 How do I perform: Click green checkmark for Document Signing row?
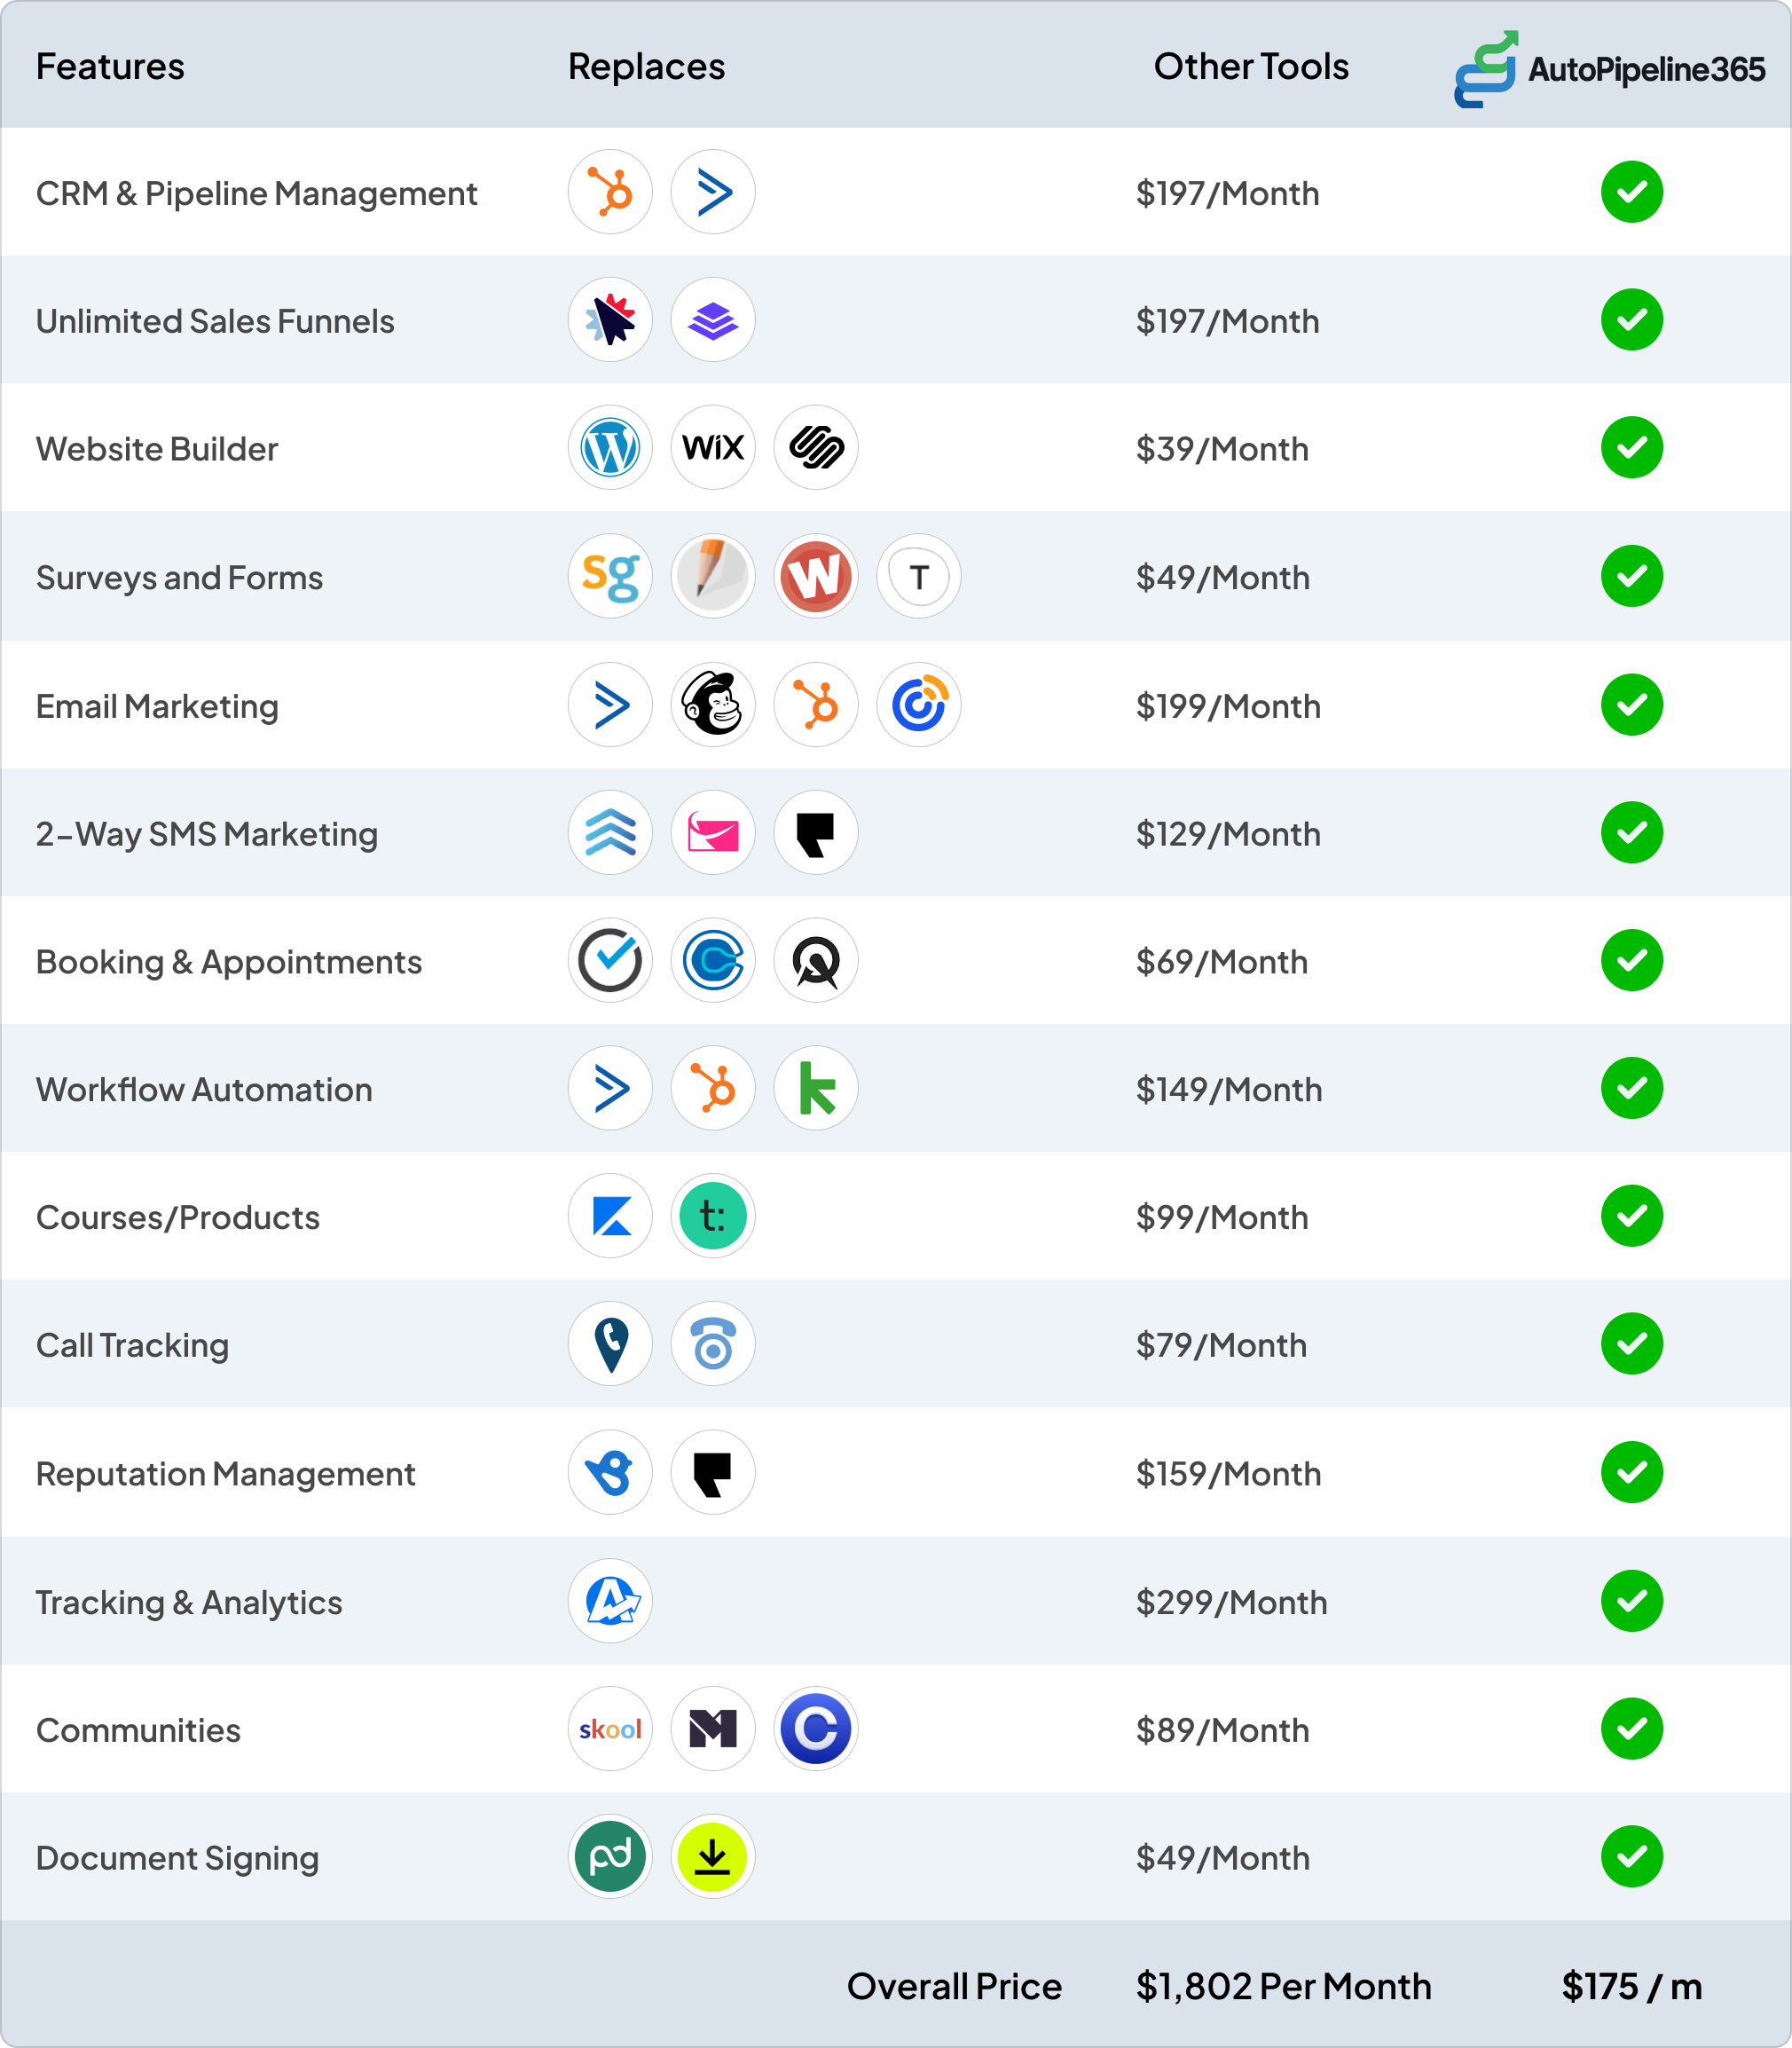pyautogui.click(x=1631, y=1857)
